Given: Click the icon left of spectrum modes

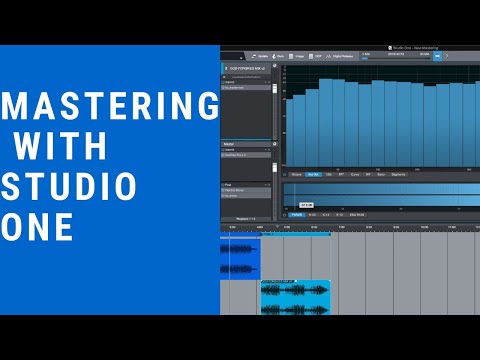Looking at the screenshot, I should 284,175.
